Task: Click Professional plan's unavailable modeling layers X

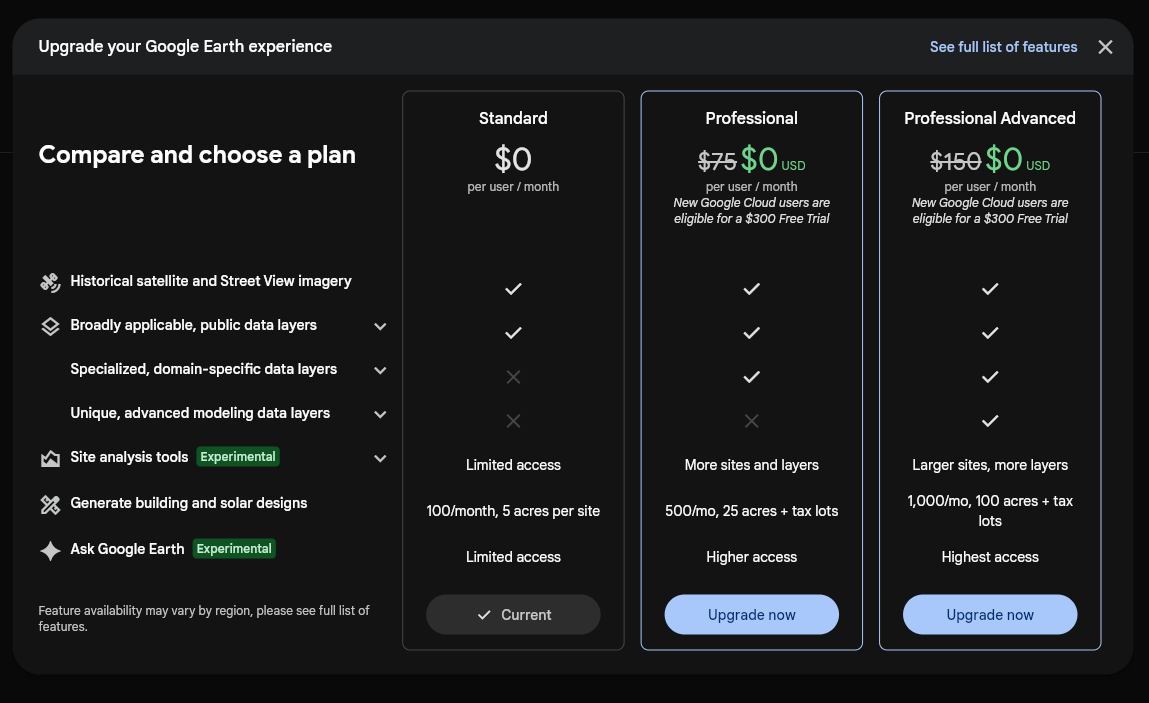Action: coord(751,421)
